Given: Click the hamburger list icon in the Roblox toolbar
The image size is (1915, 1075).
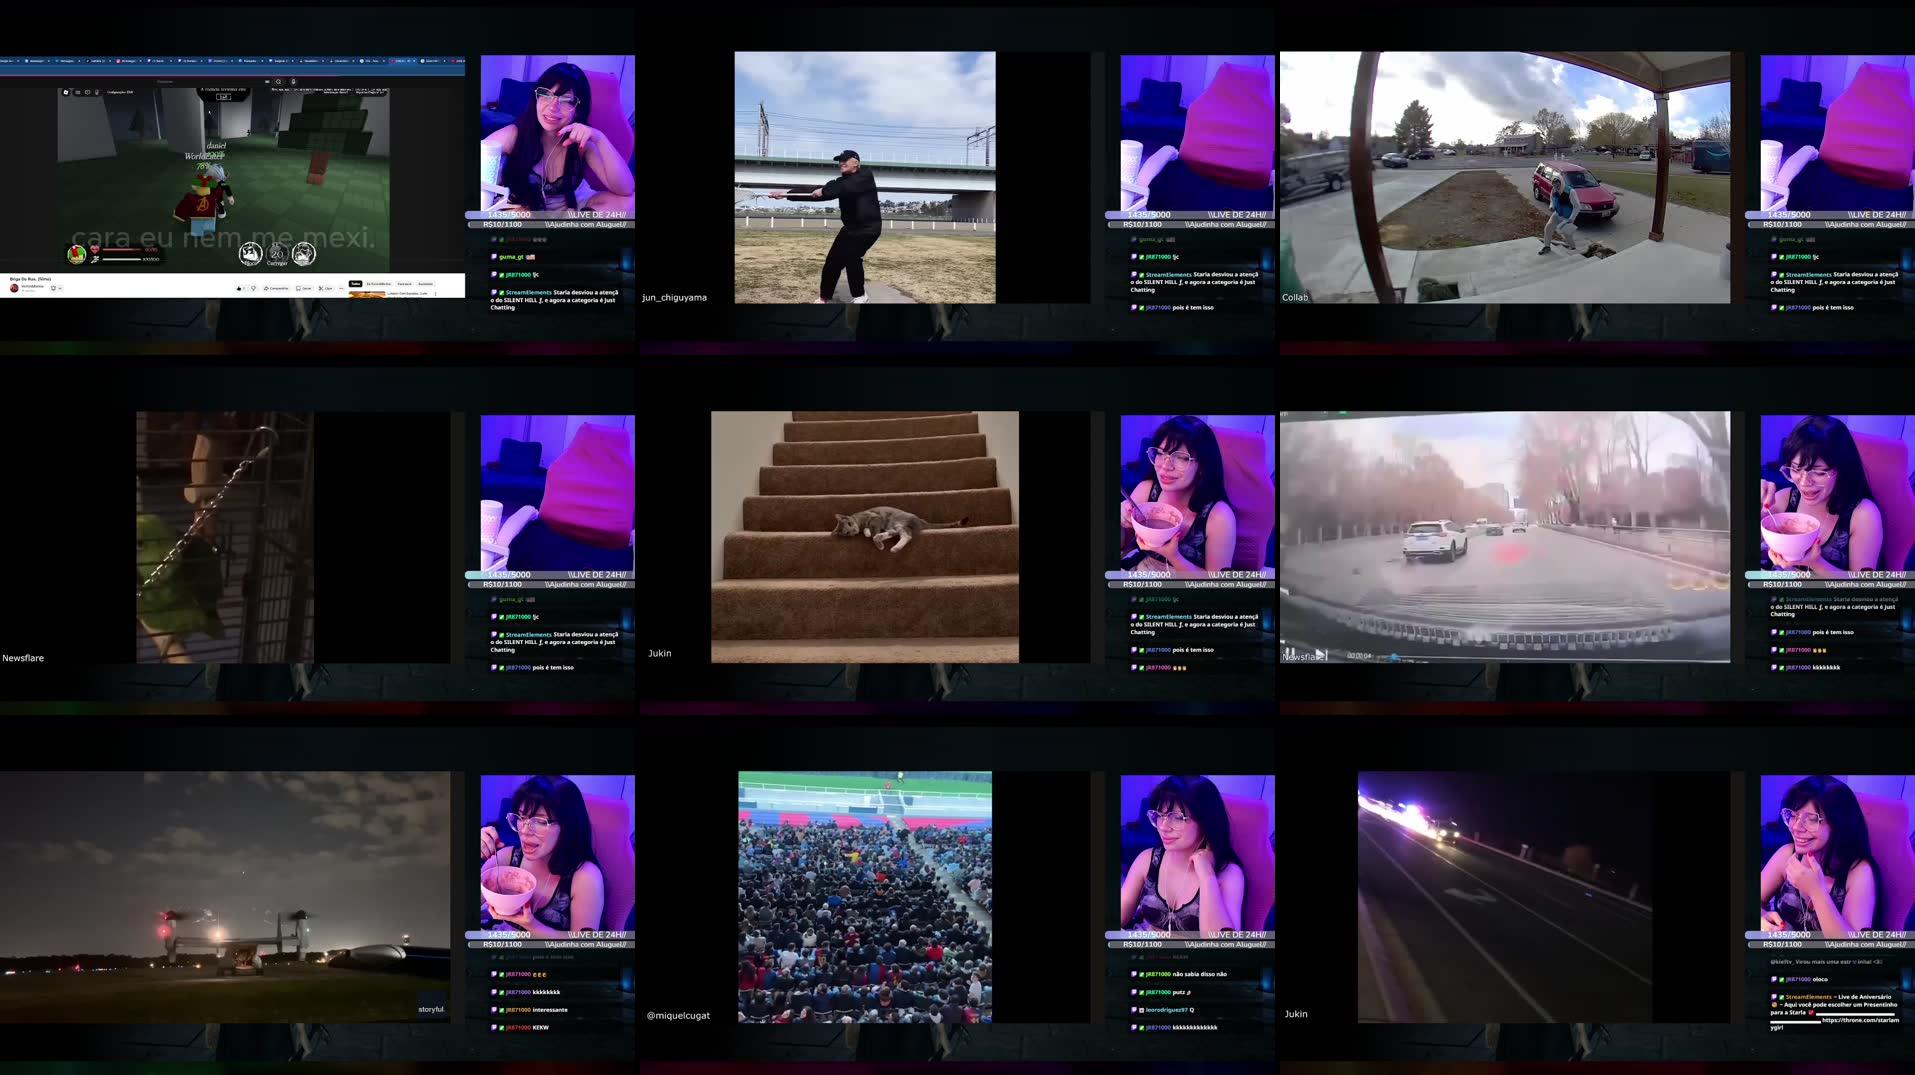Looking at the screenshot, I should pos(78,92).
